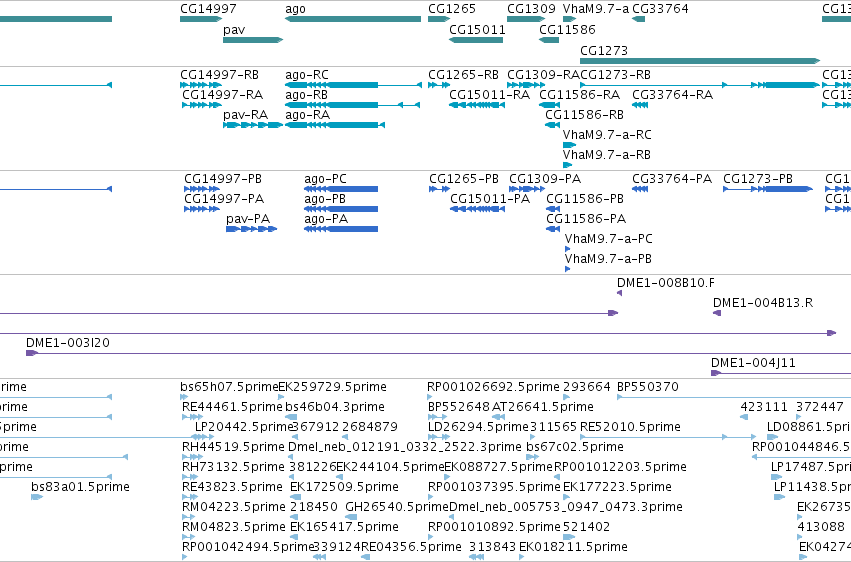Open EST EK018211.5prime
The image size is (851, 562).
pyautogui.click(x=573, y=547)
